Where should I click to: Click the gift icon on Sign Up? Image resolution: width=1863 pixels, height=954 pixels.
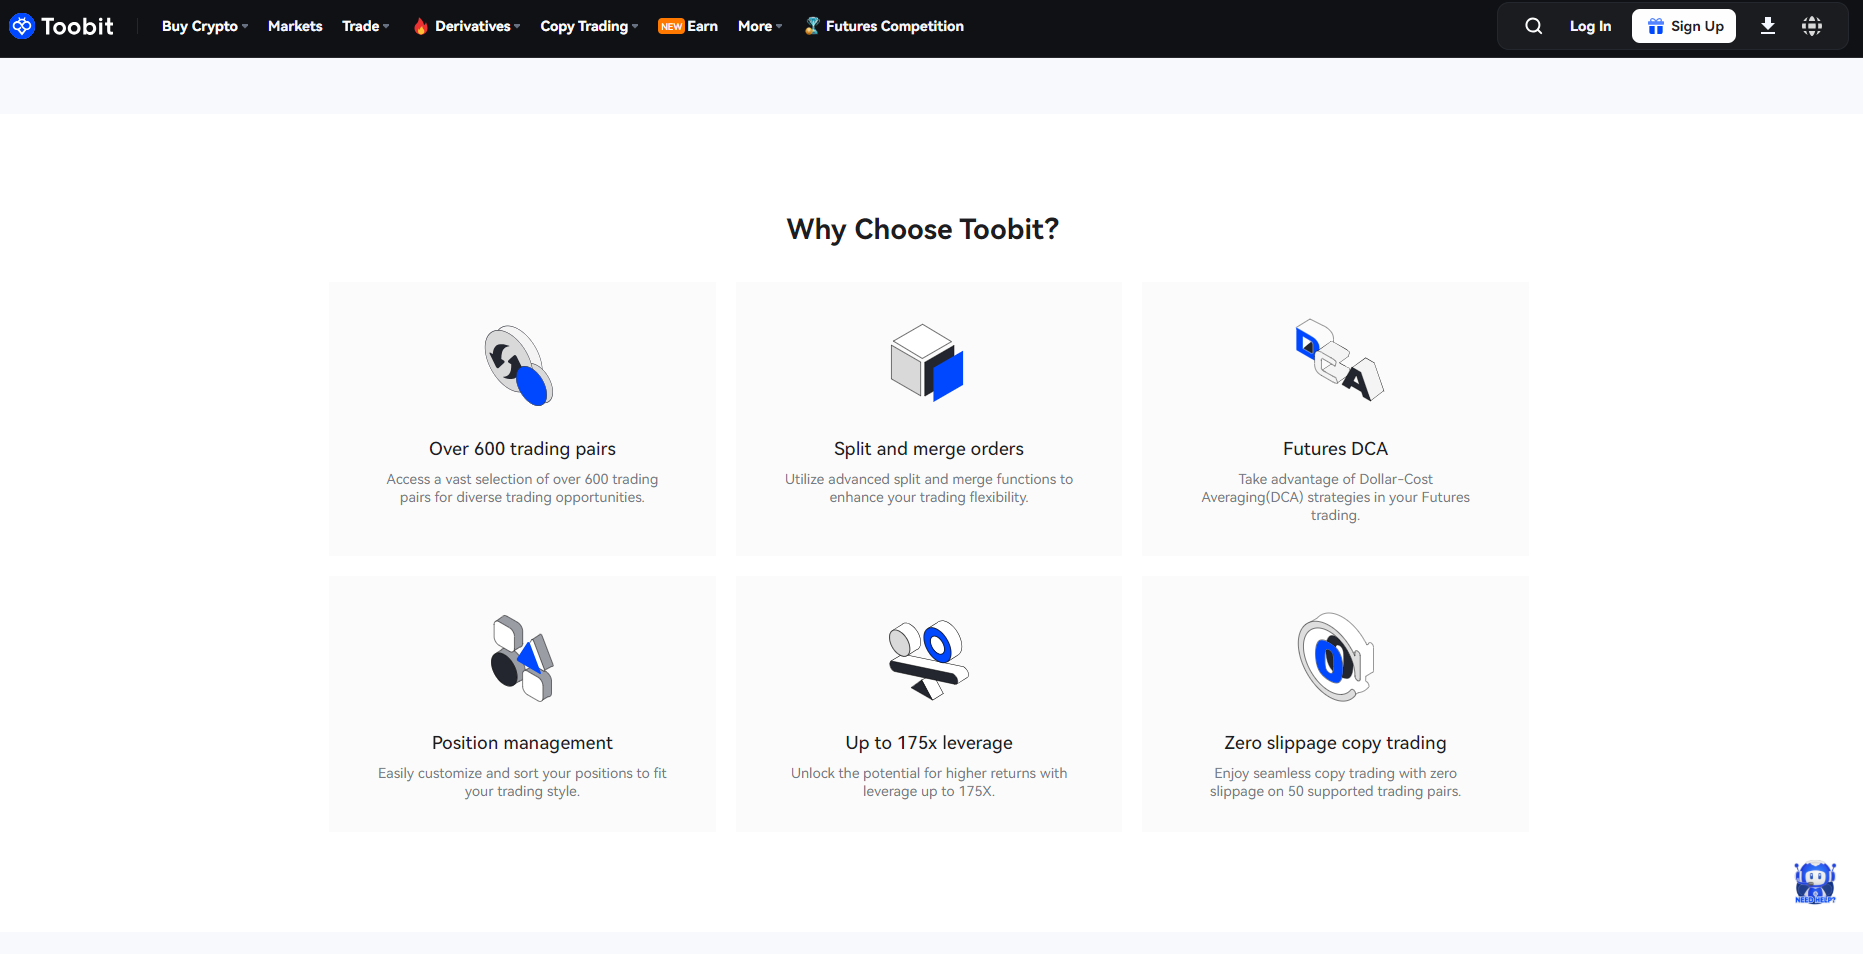point(1656,26)
